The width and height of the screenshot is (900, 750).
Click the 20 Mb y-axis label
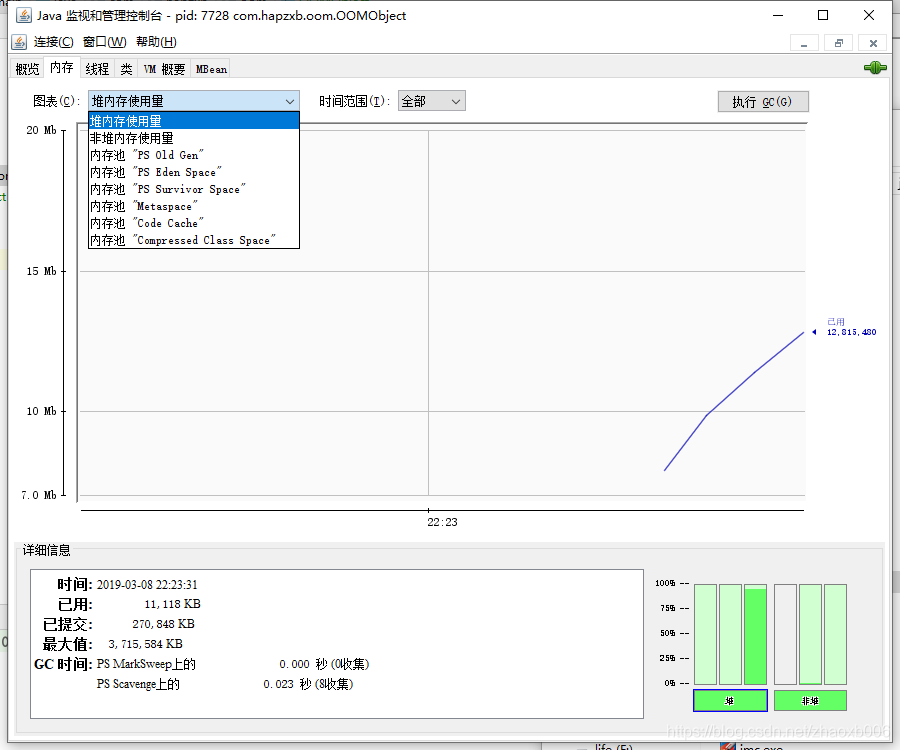pos(41,130)
